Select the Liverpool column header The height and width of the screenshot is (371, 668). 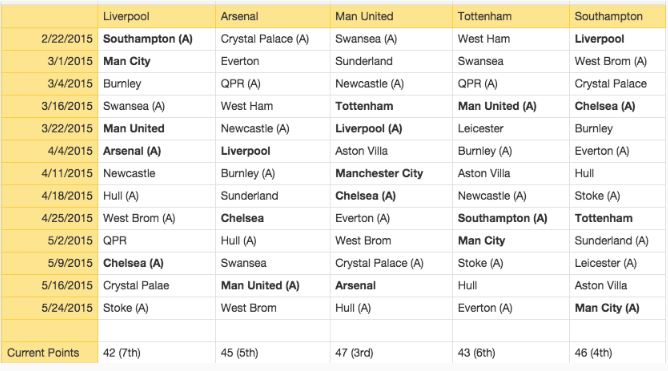coord(157,17)
